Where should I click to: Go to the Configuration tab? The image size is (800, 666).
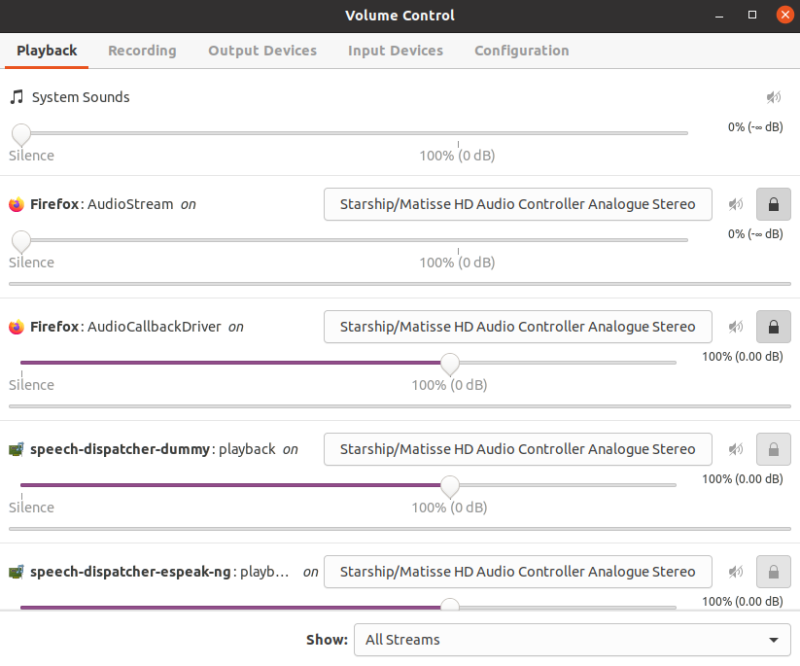click(x=521, y=51)
